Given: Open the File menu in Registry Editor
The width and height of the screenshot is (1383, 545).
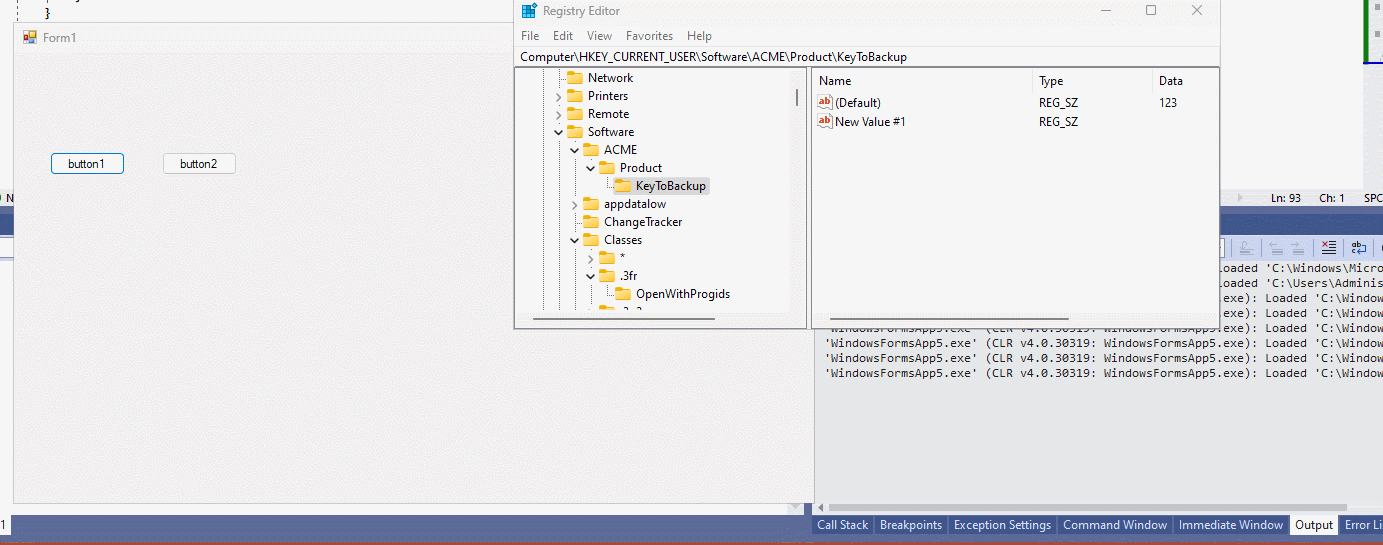Looking at the screenshot, I should (x=530, y=36).
